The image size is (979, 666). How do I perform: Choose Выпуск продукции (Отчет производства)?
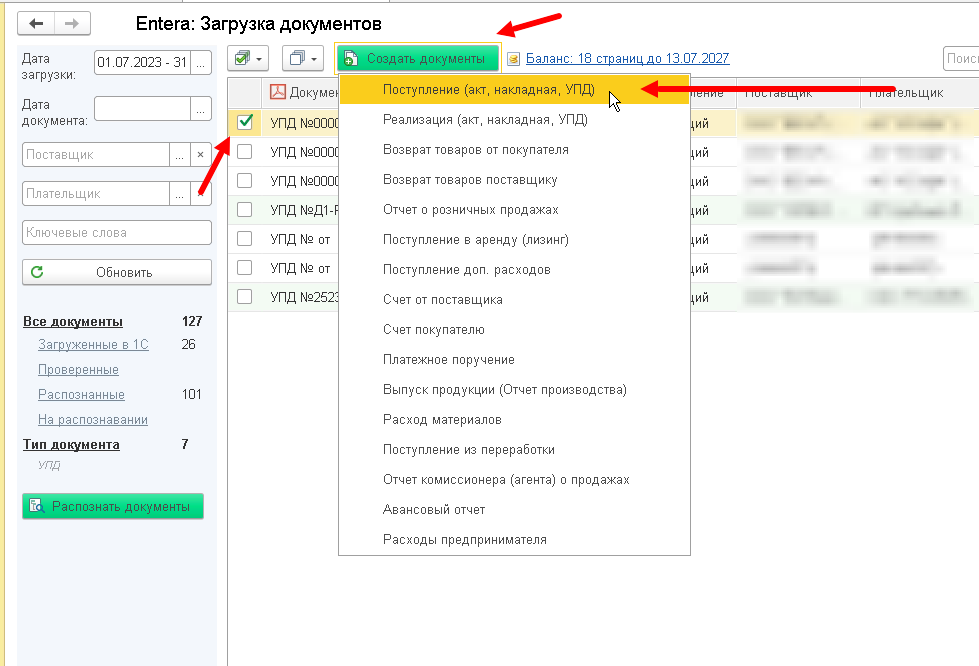pyautogui.click(x=514, y=389)
